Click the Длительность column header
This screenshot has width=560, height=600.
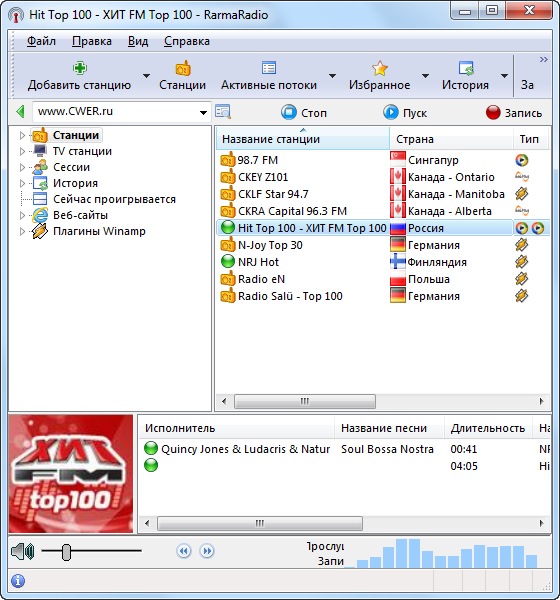coord(488,428)
